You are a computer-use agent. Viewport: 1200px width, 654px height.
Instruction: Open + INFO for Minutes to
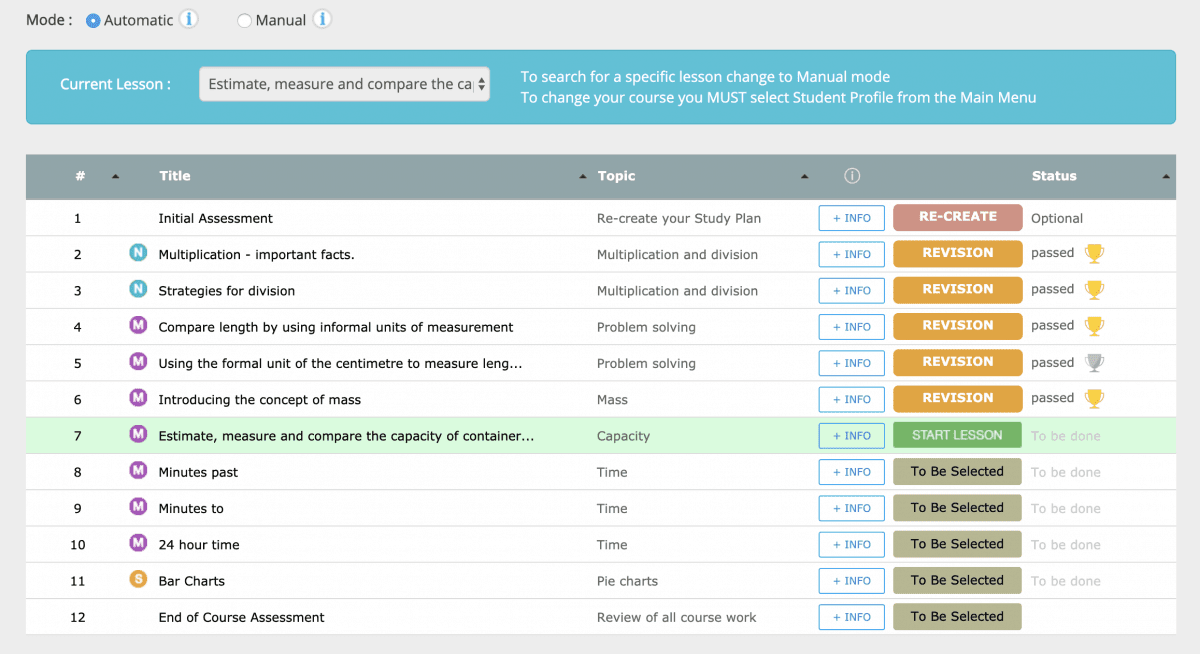[852, 508]
